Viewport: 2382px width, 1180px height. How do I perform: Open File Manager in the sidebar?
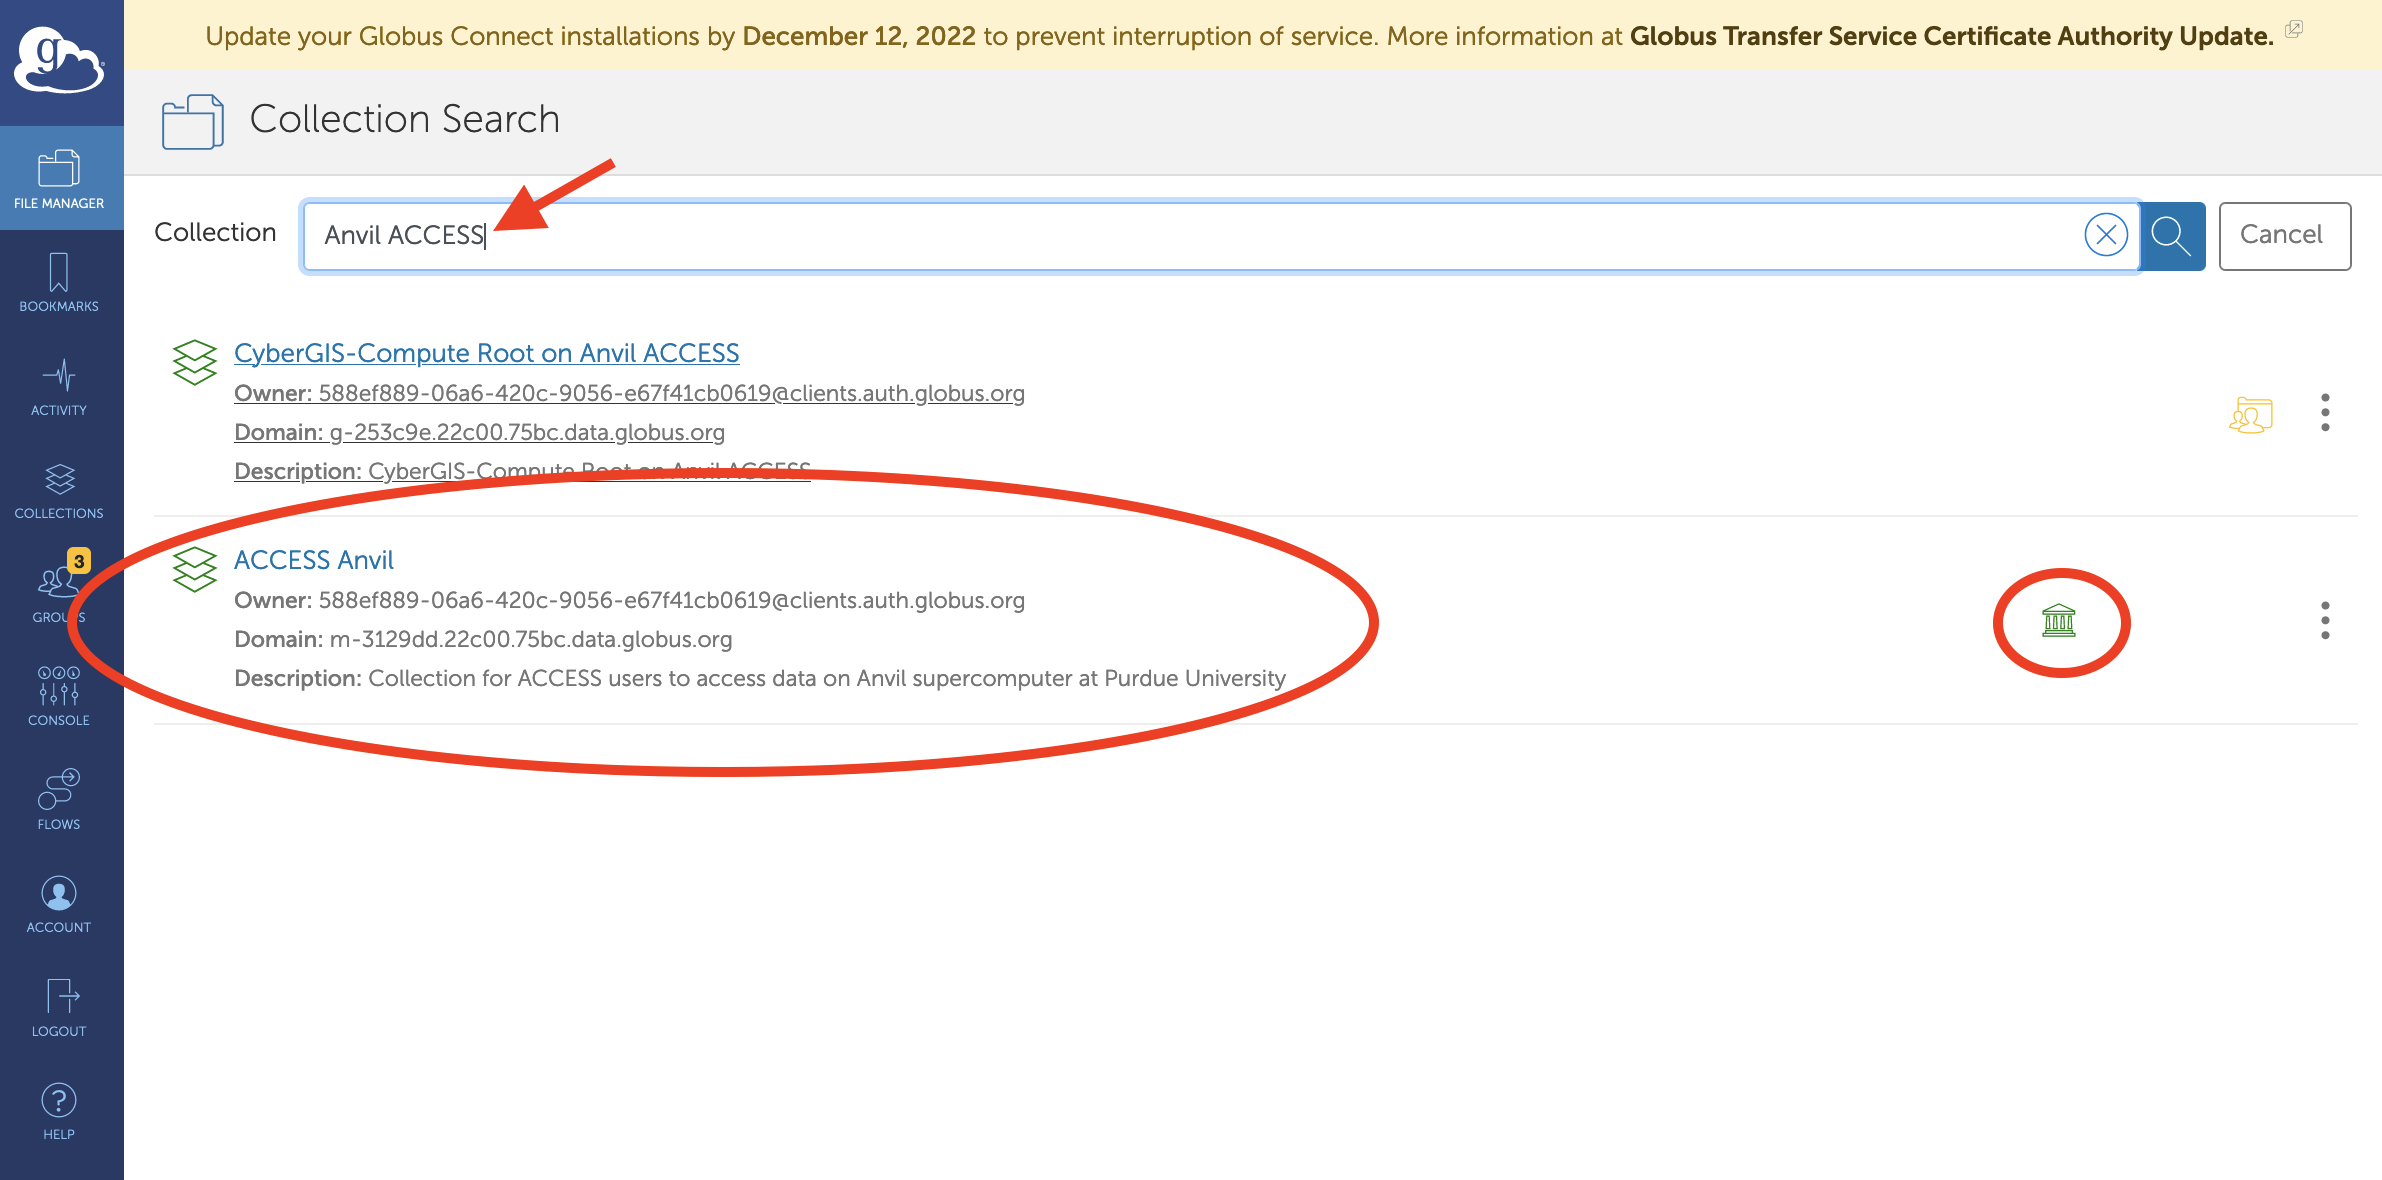pyautogui.click(x=60, y=179)
